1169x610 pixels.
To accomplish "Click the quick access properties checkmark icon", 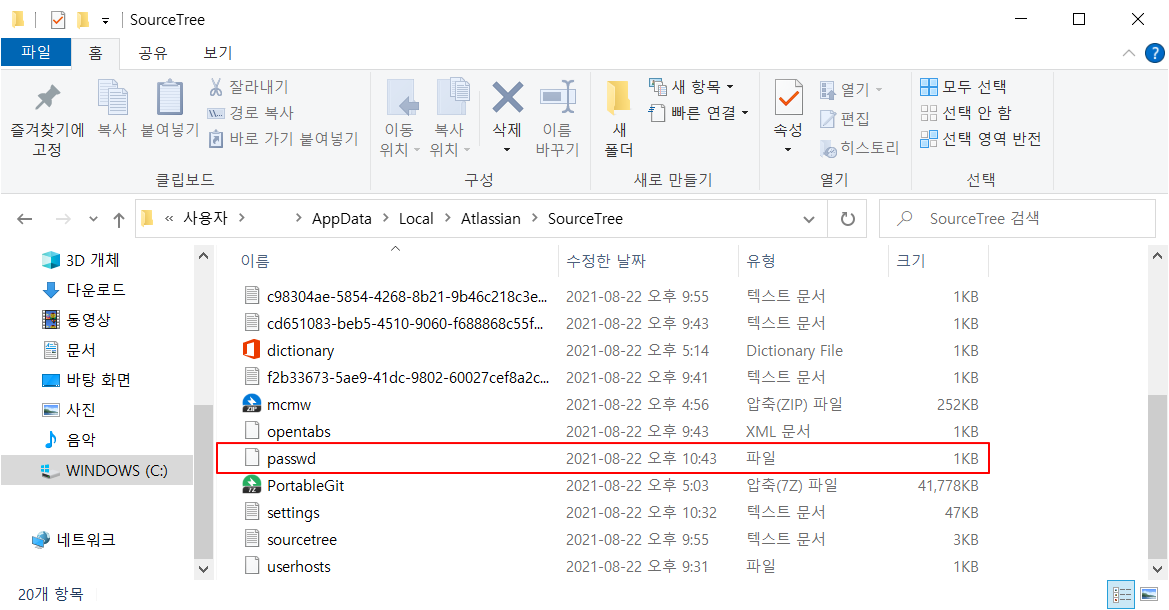I will coord(58,19).
